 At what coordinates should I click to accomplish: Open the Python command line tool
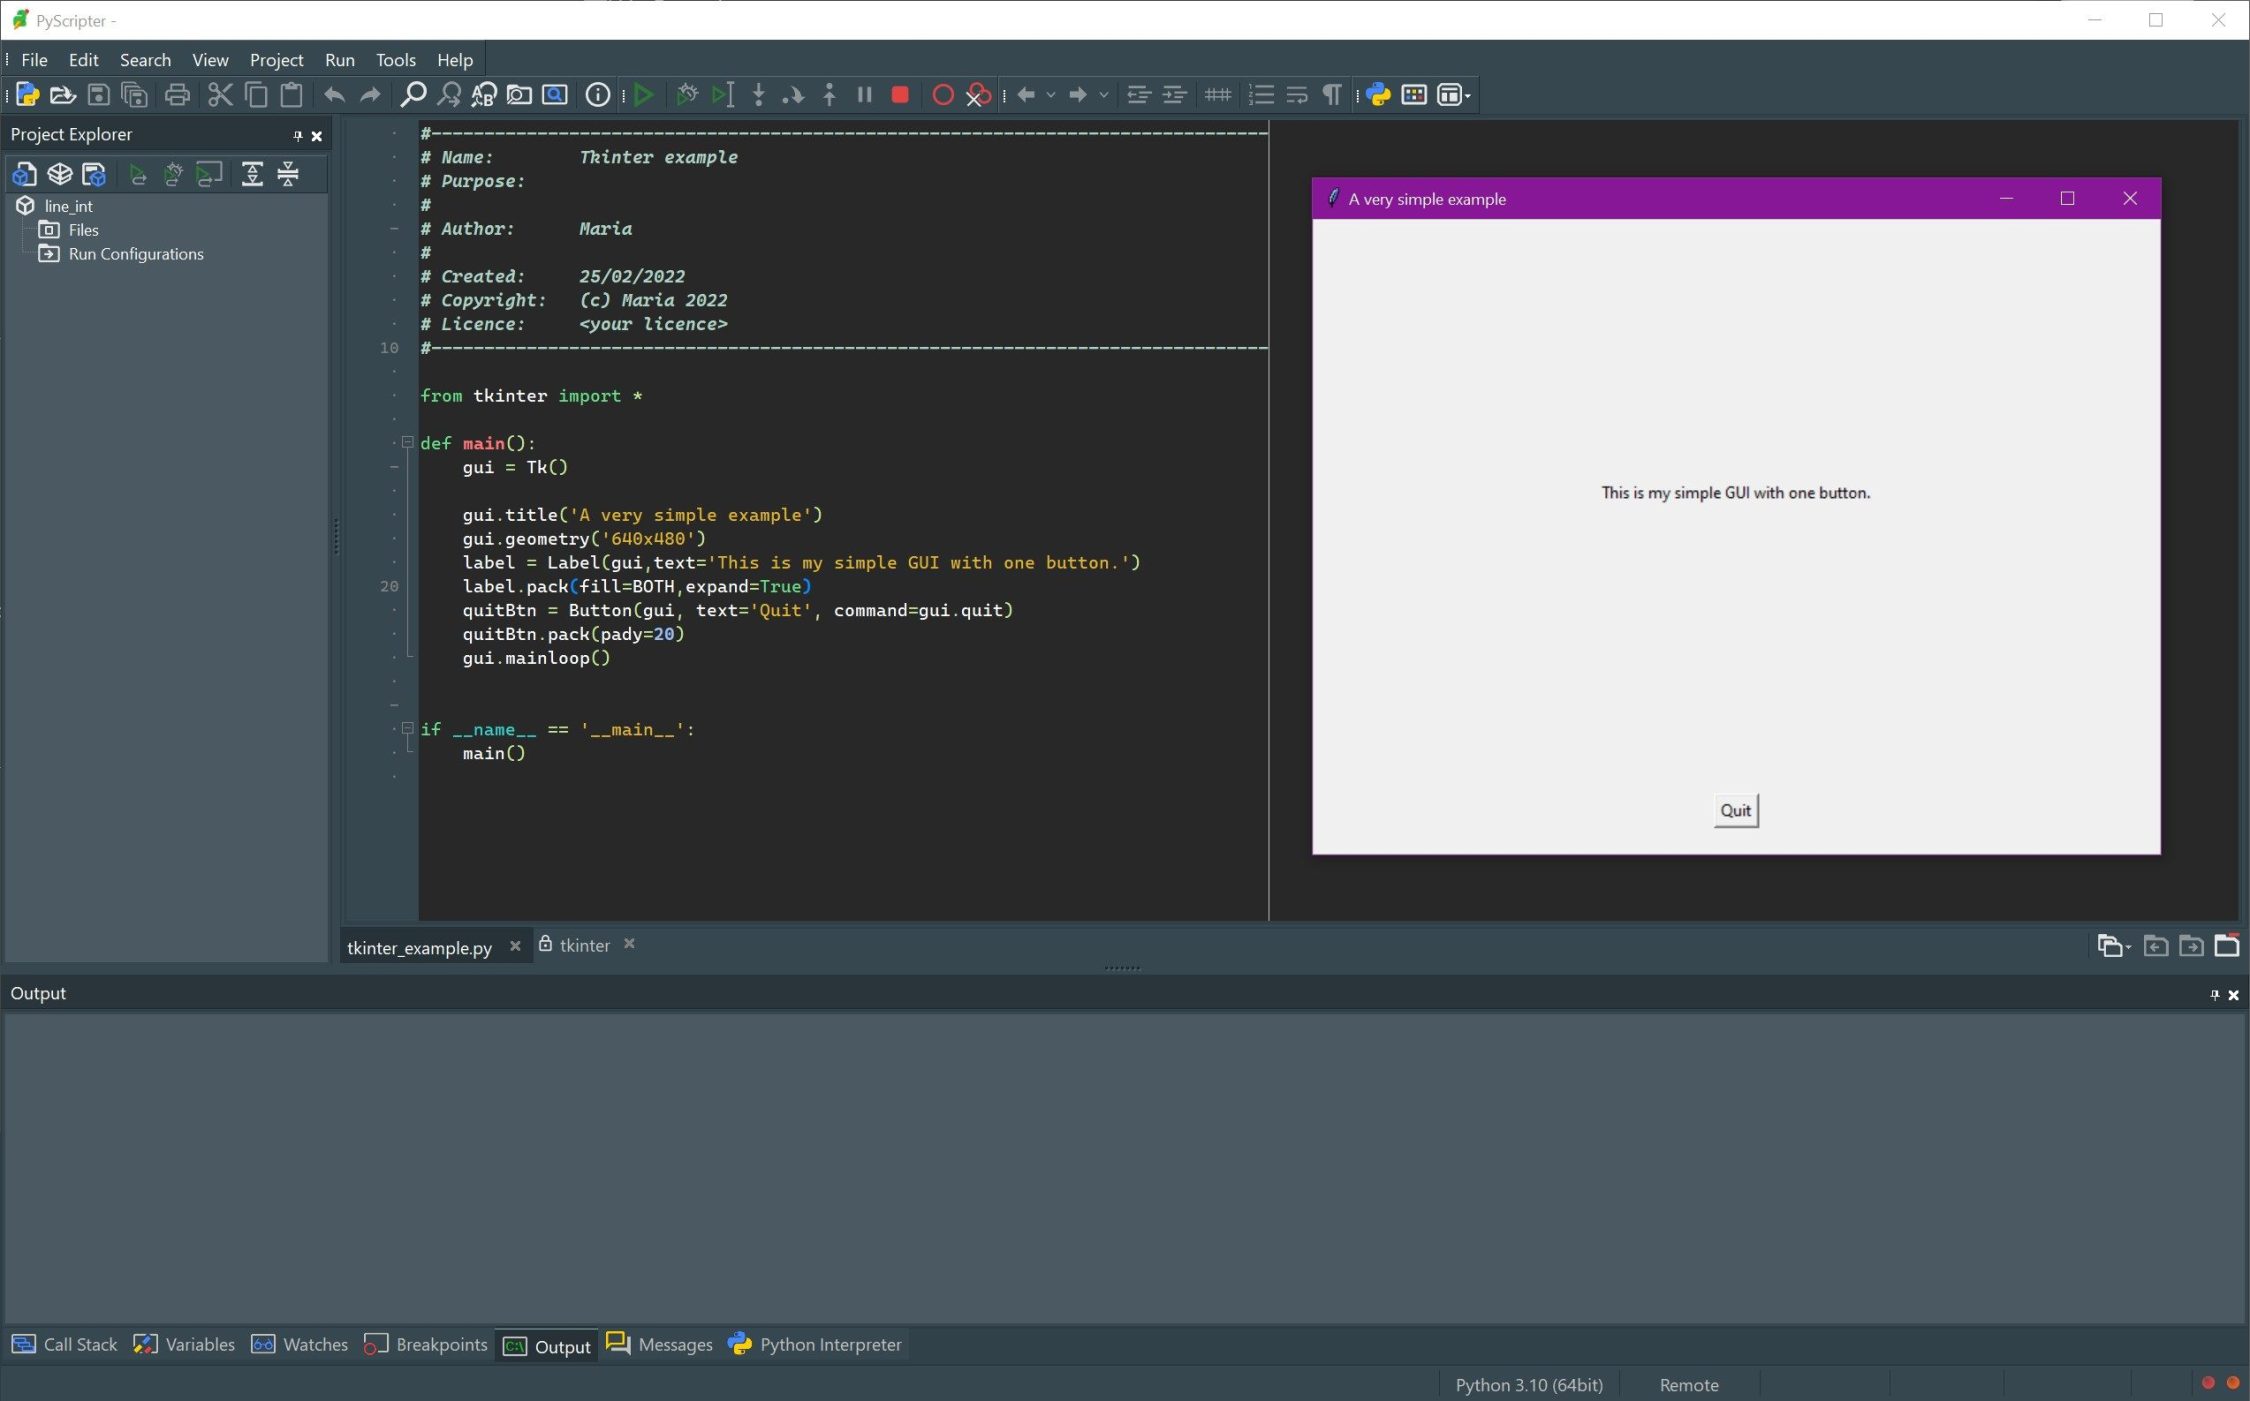point(1379,94)
